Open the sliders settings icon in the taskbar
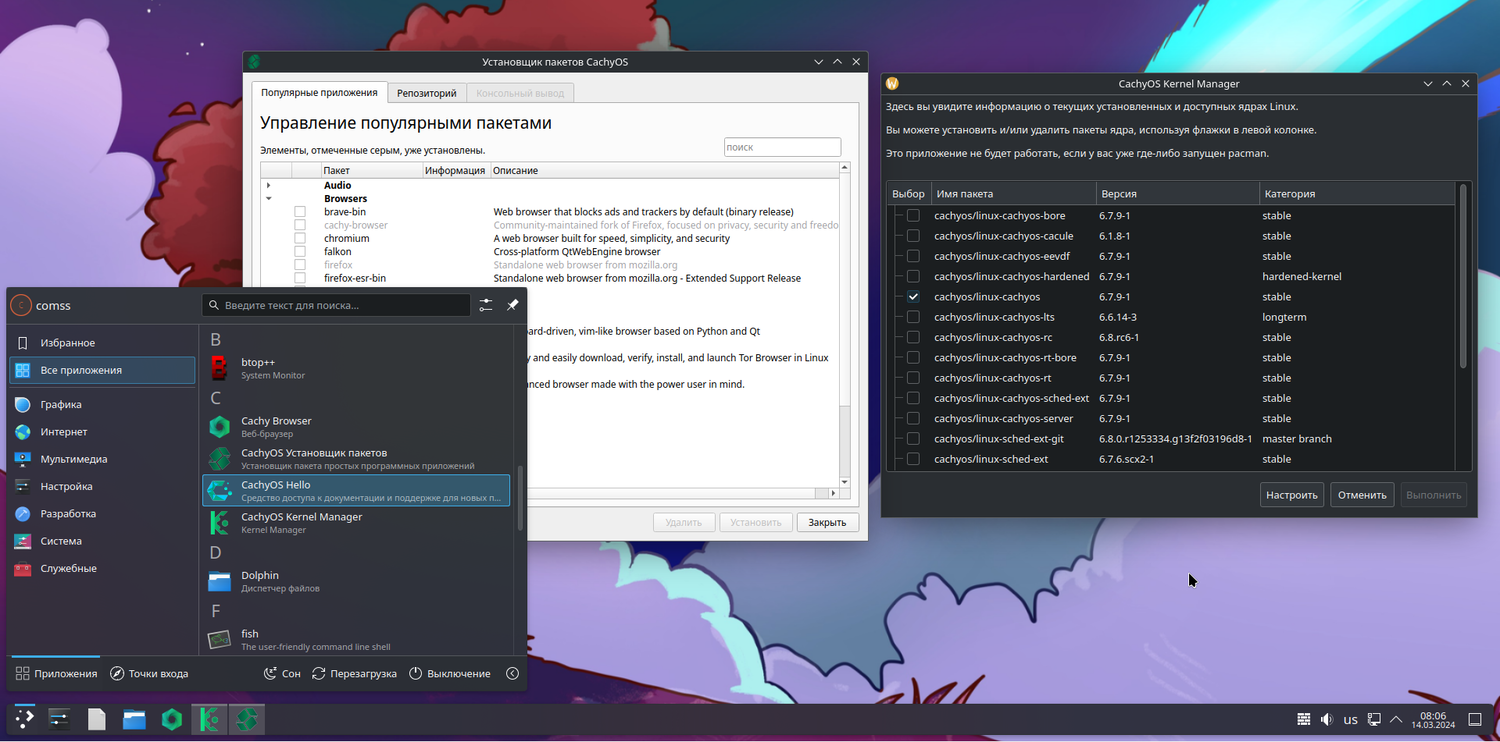 click(59, 718)
